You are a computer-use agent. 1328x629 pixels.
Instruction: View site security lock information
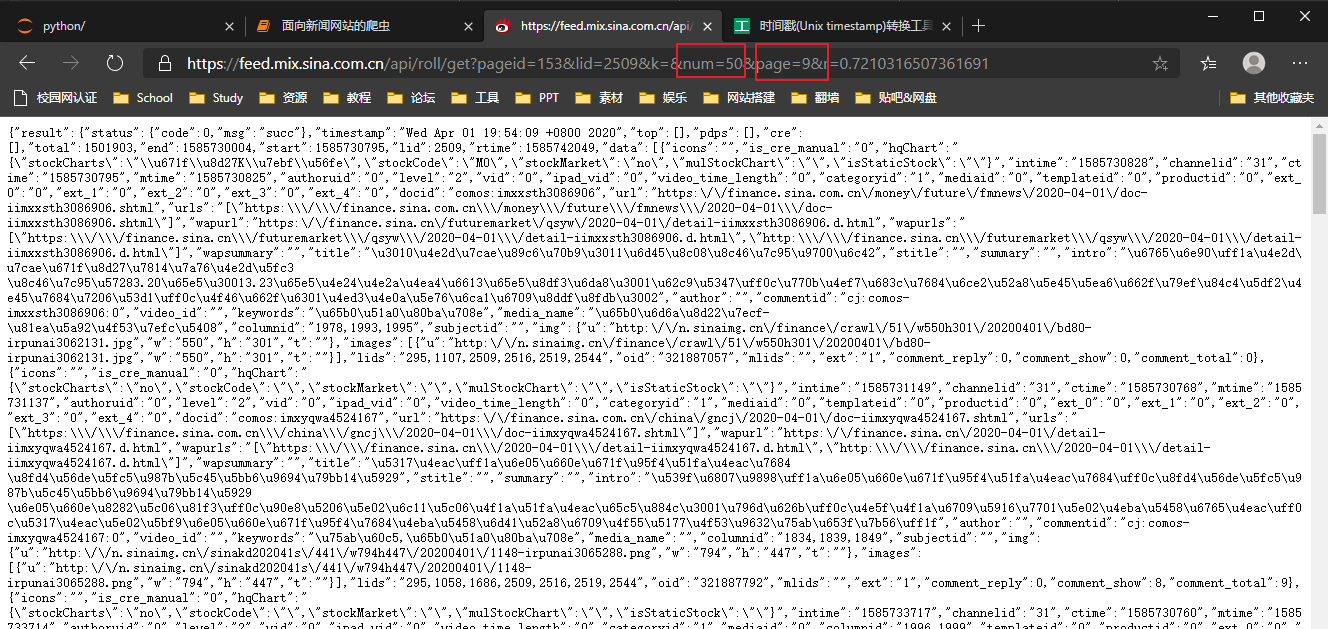[165, 64]
